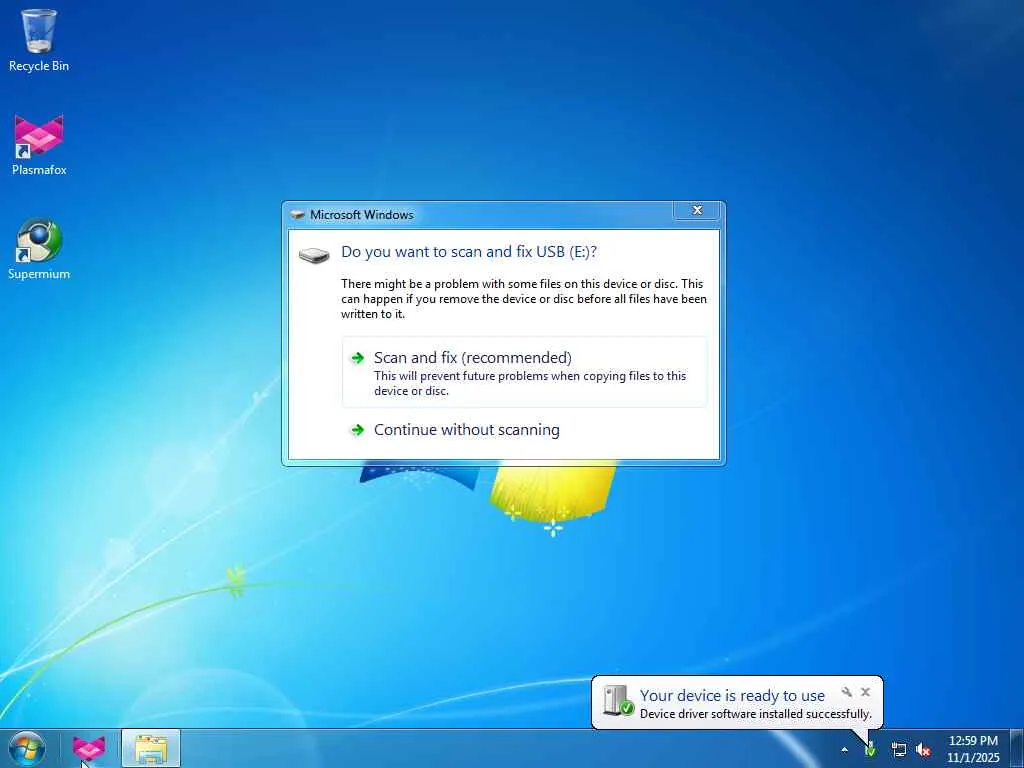Choose Scan and fix (recommended)
This screenshot has width=1024, height=768.
point(524,372)
